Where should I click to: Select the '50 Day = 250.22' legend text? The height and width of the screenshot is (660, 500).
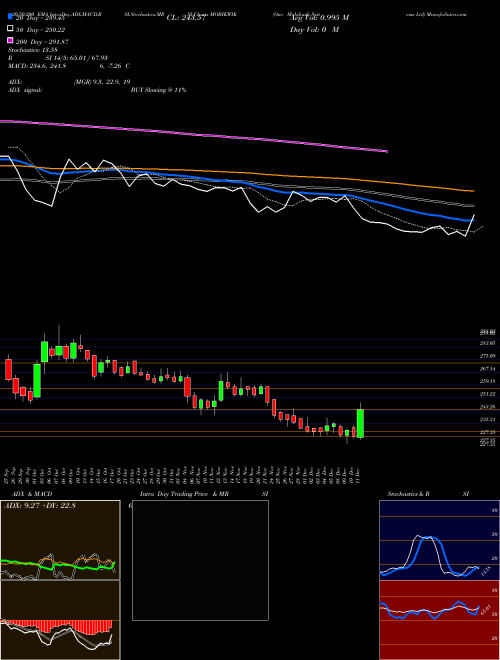click(x=40, y=30)
